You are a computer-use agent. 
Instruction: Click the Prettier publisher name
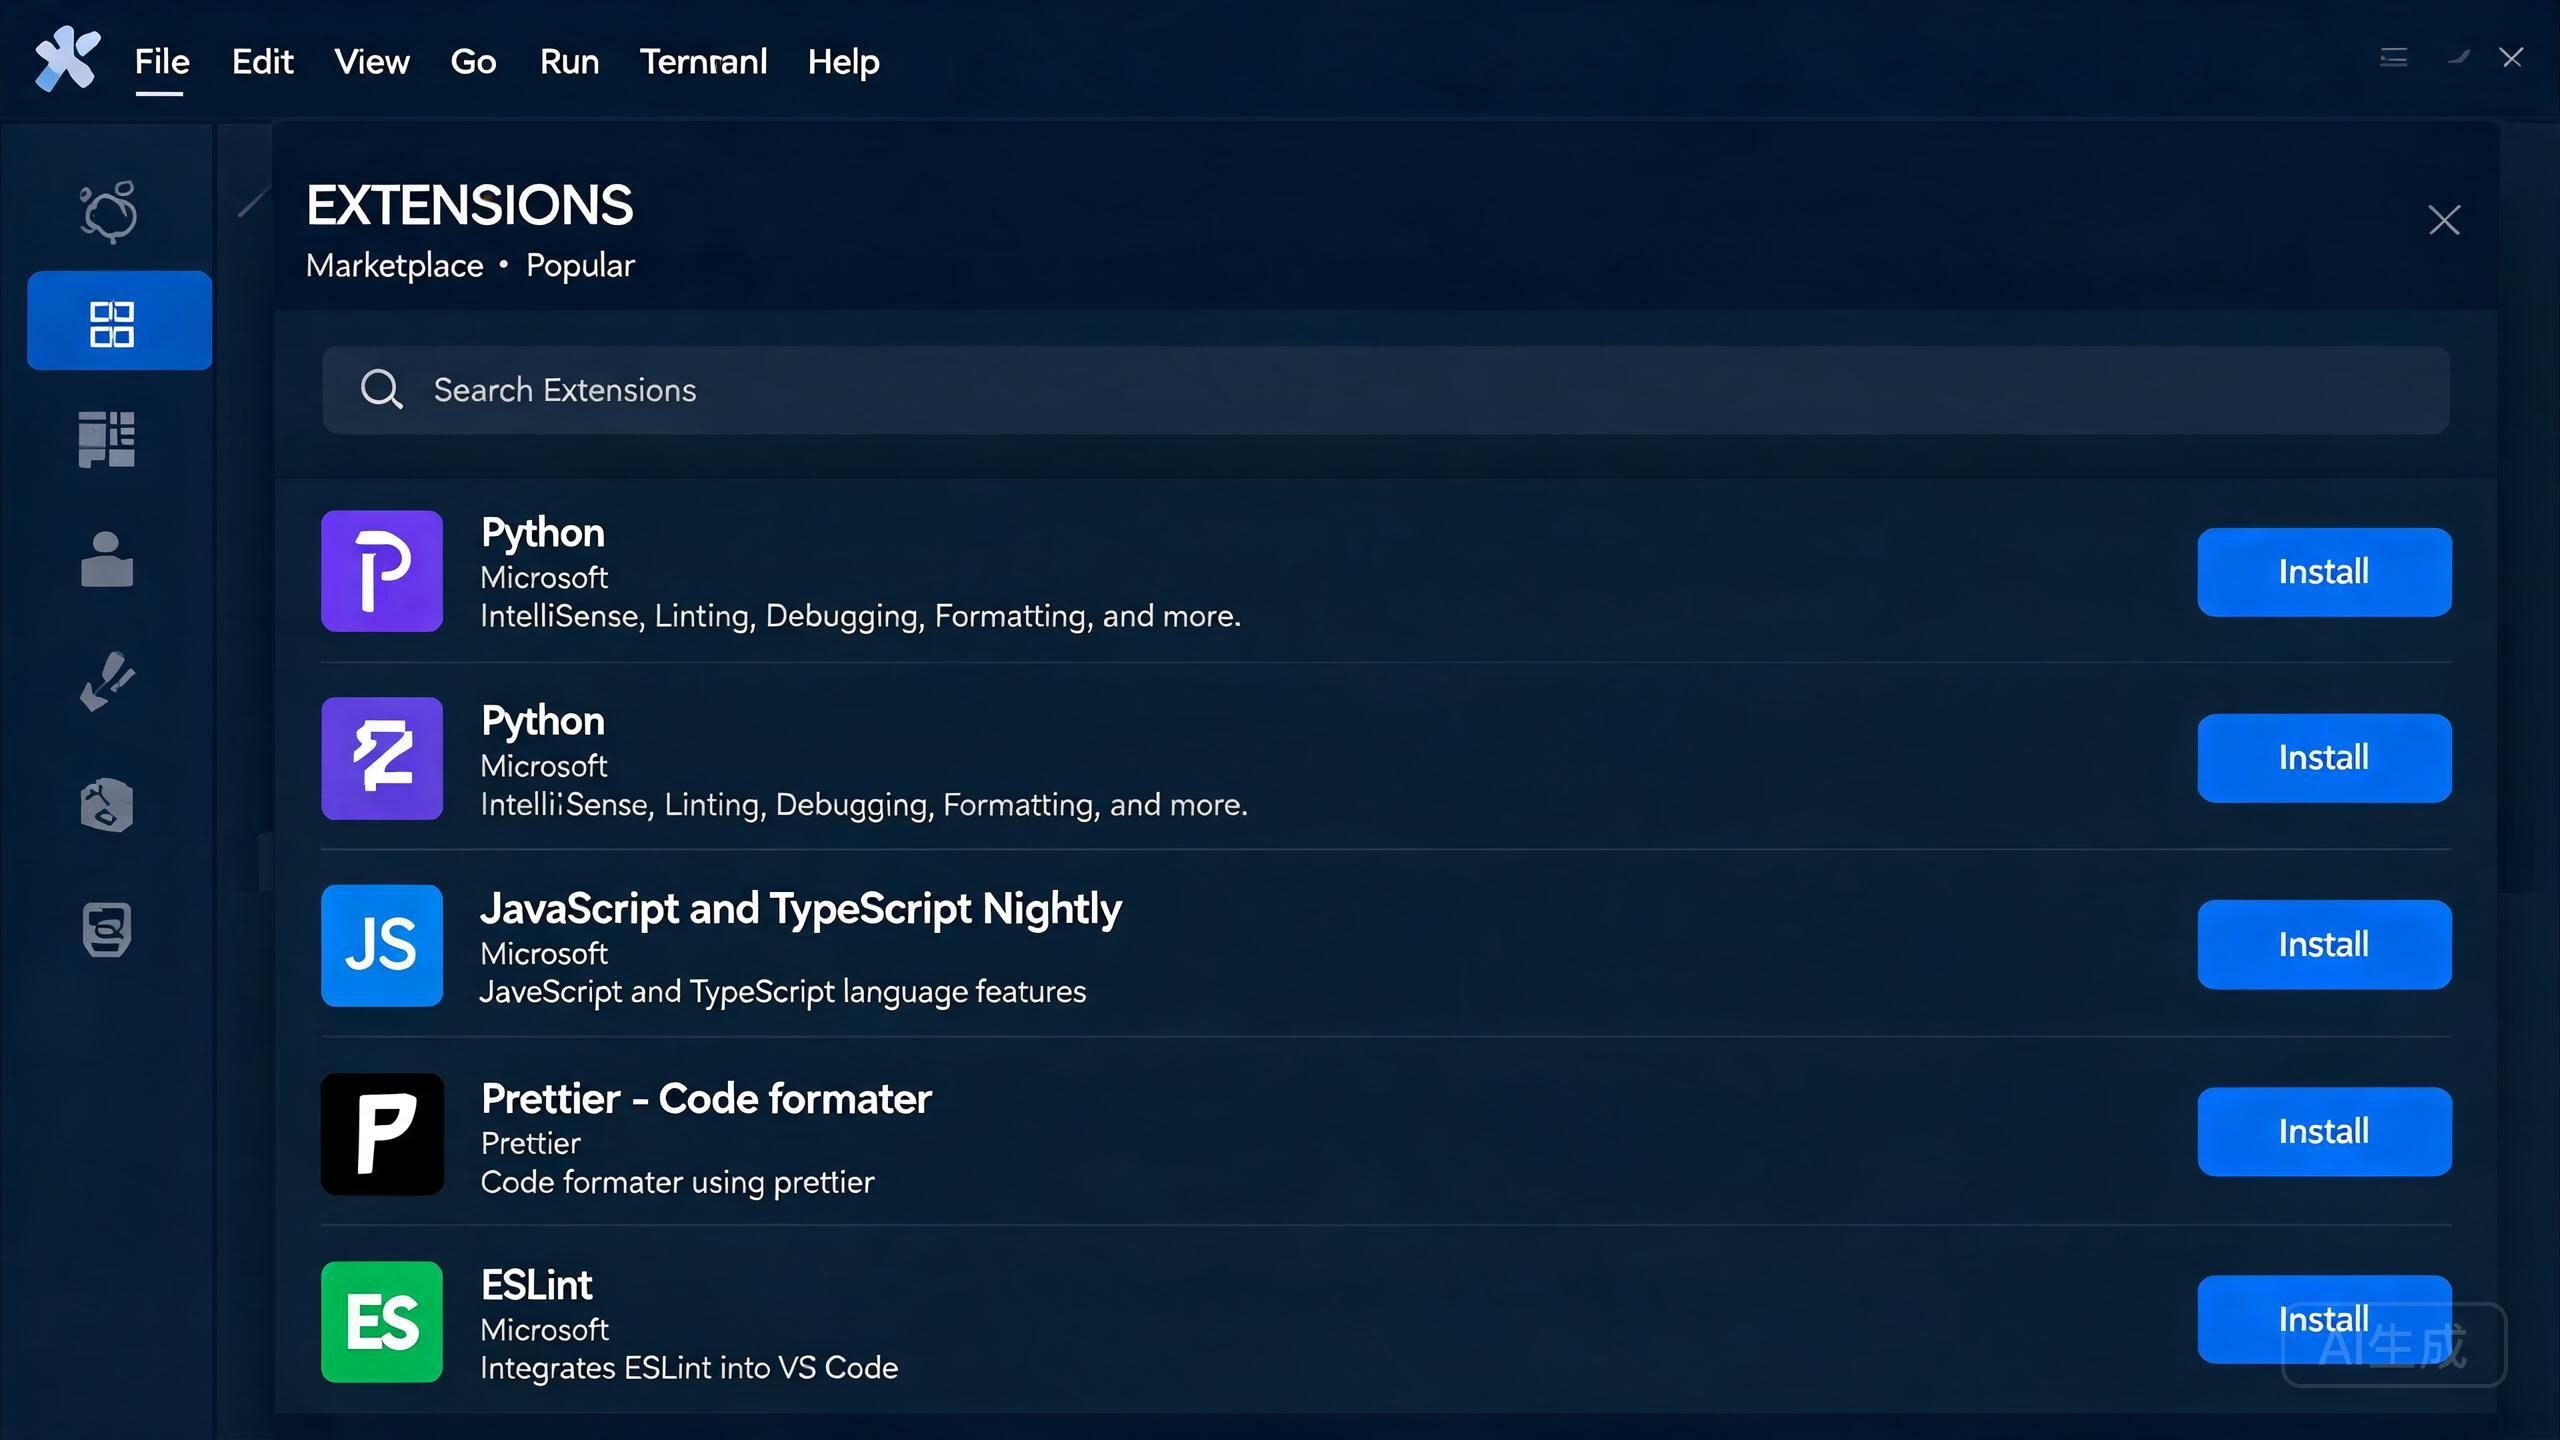[530, 1143]
